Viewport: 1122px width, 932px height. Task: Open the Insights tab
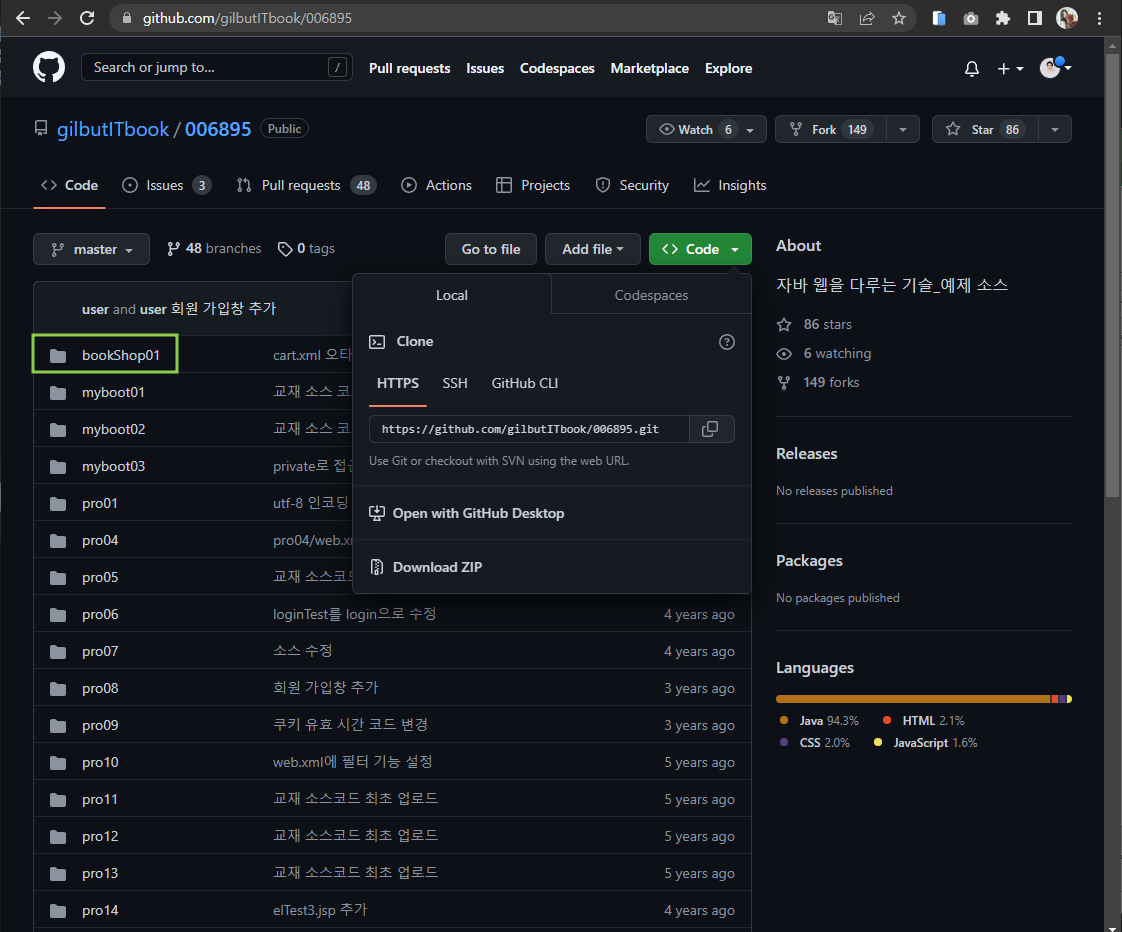point(730,185)
